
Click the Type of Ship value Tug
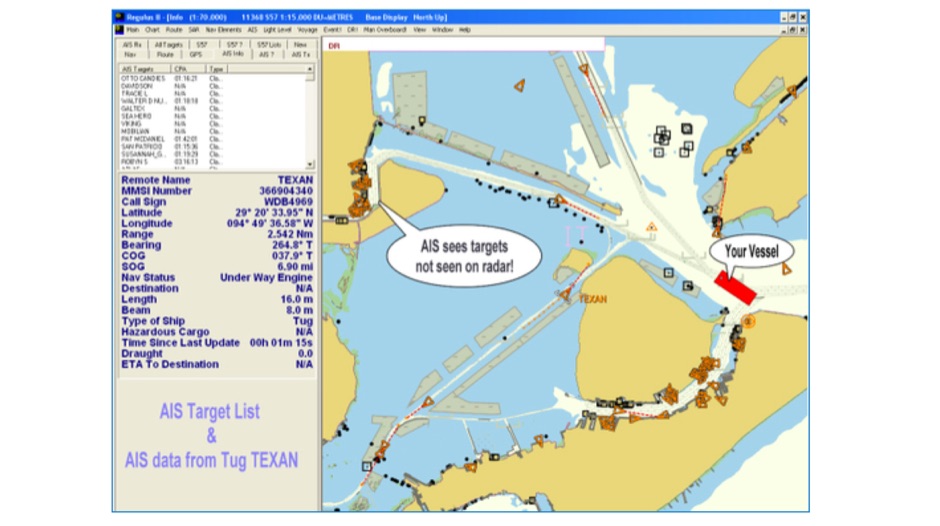(x=303, y=321)
